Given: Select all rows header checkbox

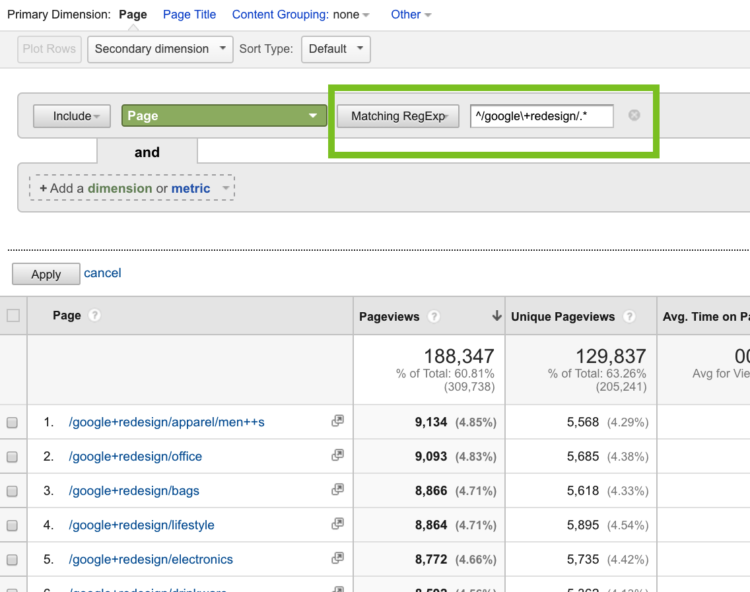Looking at the screenshot, I should point(13,316).
